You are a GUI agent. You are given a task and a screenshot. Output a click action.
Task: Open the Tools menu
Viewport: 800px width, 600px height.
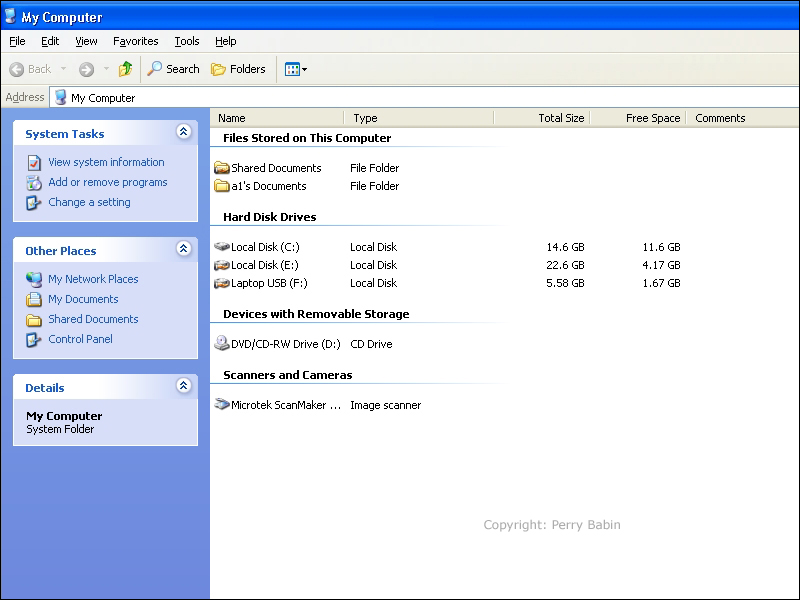[x=187, y=41]
